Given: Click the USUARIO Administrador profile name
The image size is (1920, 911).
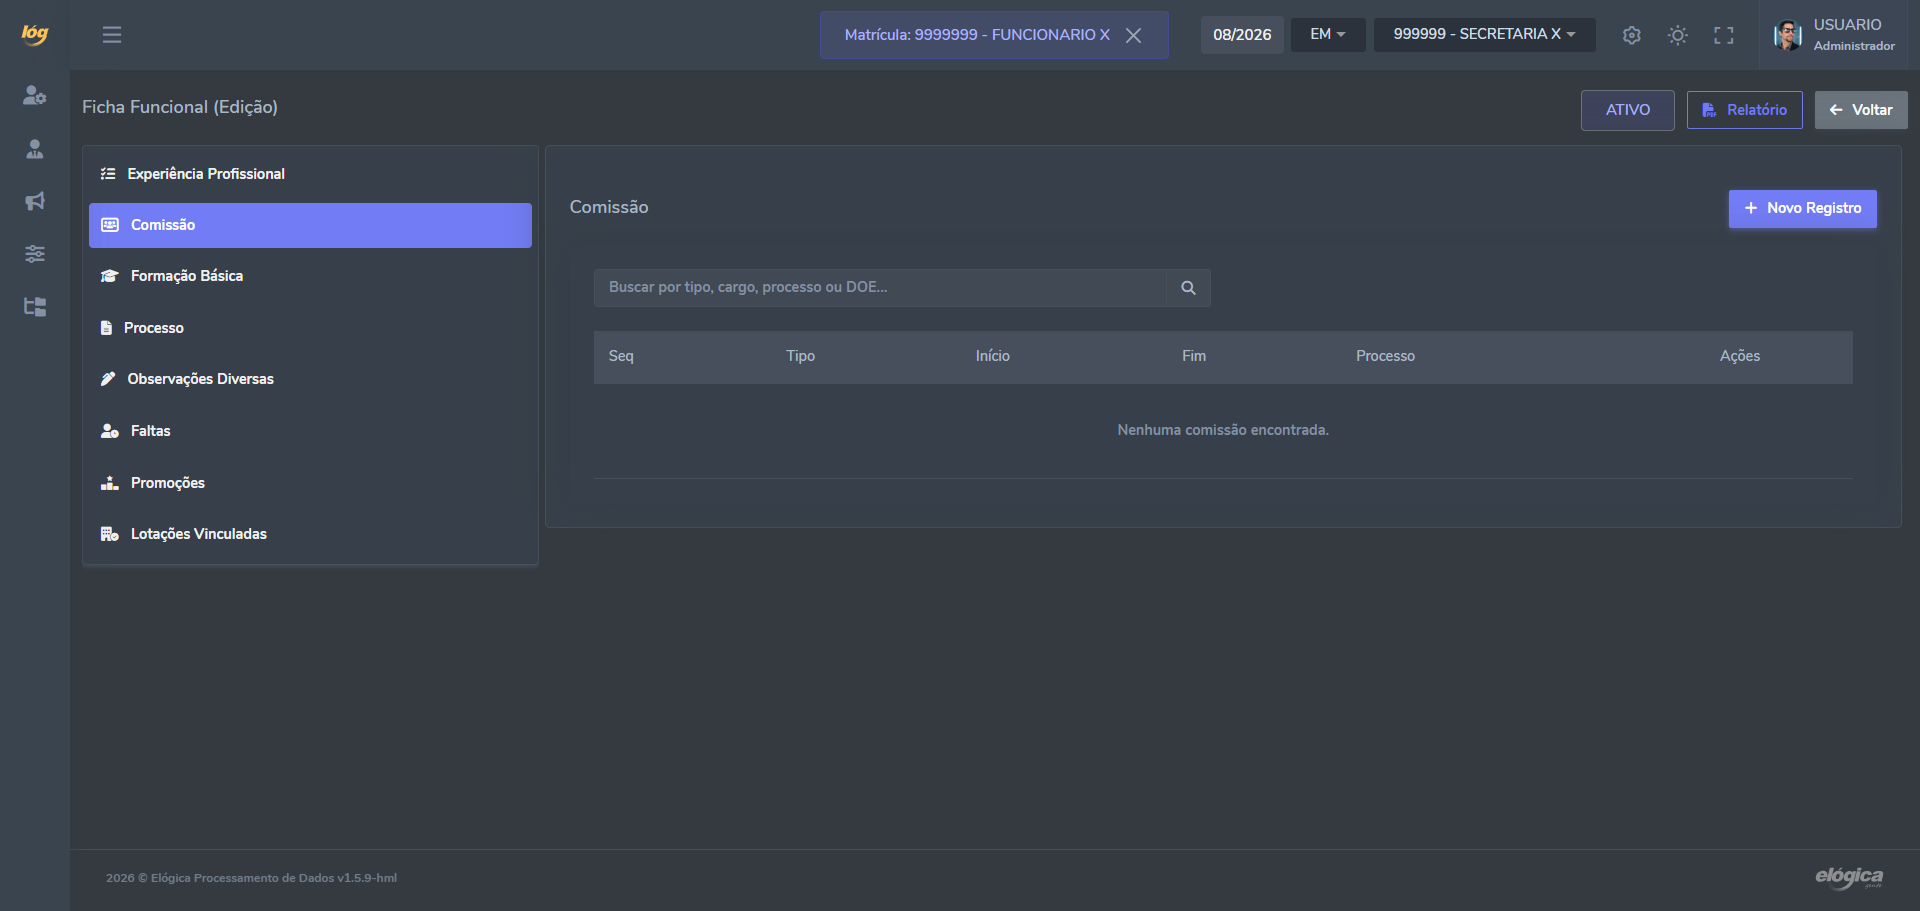Looking at the screenshot, I should [x=1854, y=35].
